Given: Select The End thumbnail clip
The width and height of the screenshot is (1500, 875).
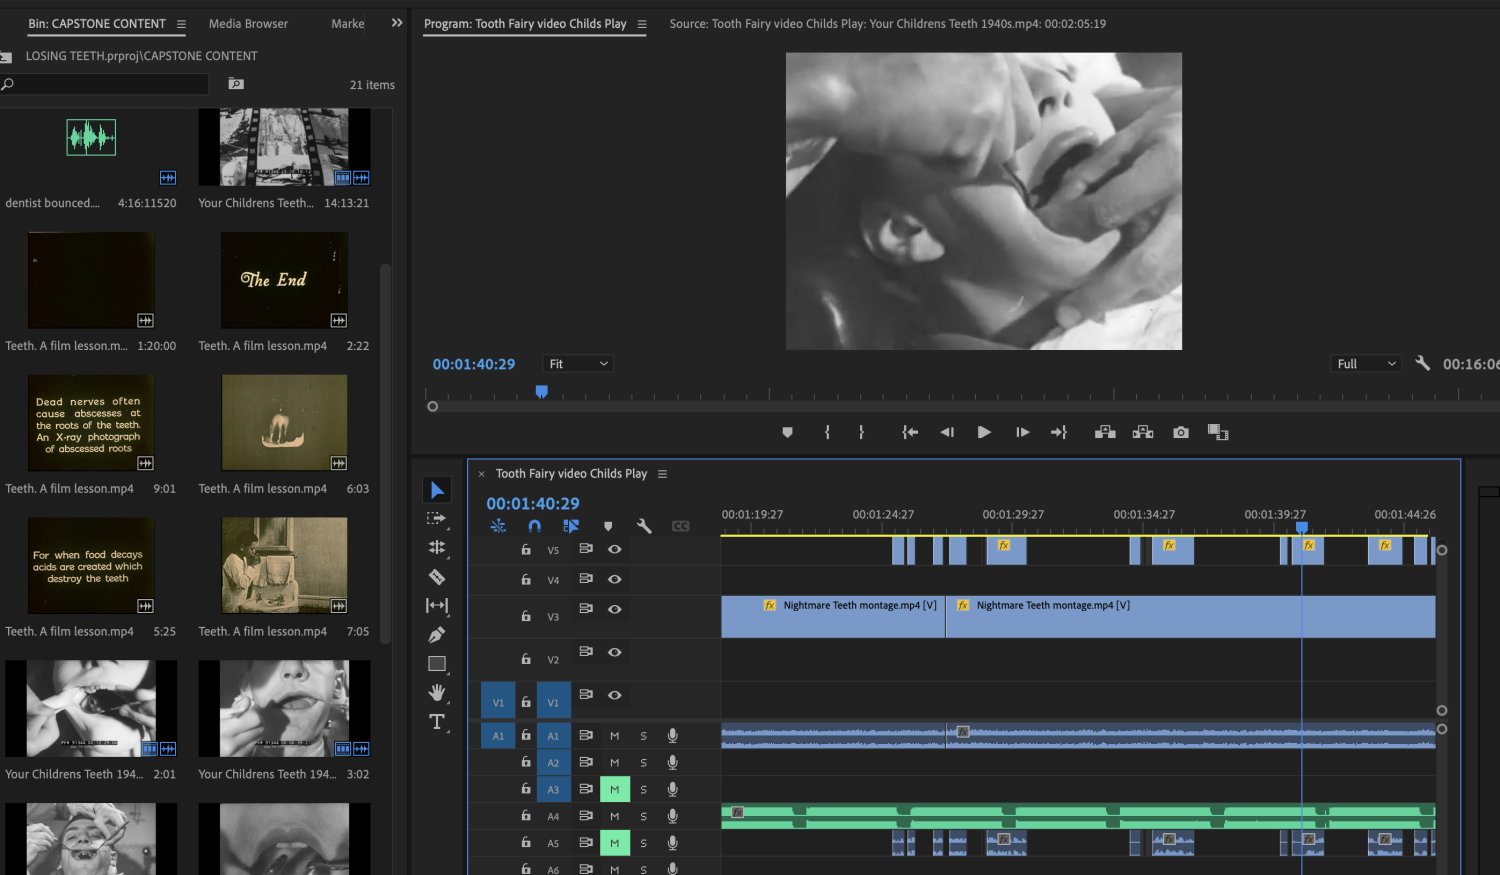Looking at the screenshot, I should [284, 281].
